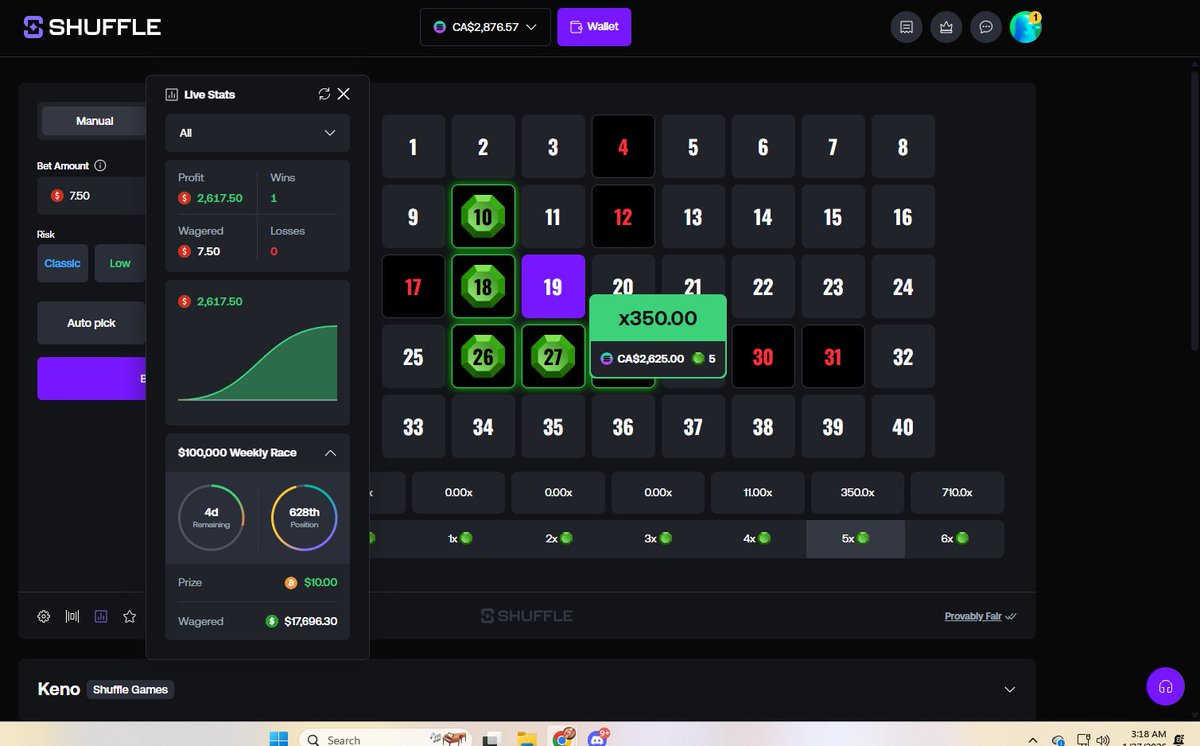Image resolution: width=1200 pixels, height=746 pixels.
Task: Open the bet slip receipt icon
Action: (906, 27)
